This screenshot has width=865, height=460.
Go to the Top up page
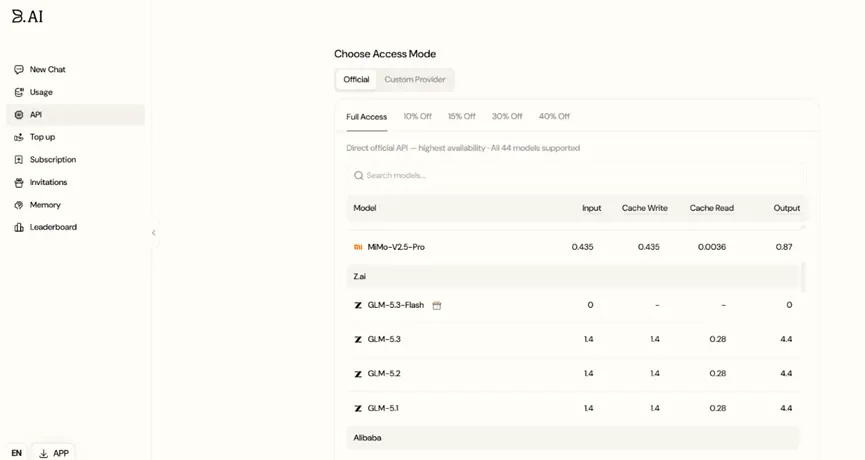[x=76, y=137]
